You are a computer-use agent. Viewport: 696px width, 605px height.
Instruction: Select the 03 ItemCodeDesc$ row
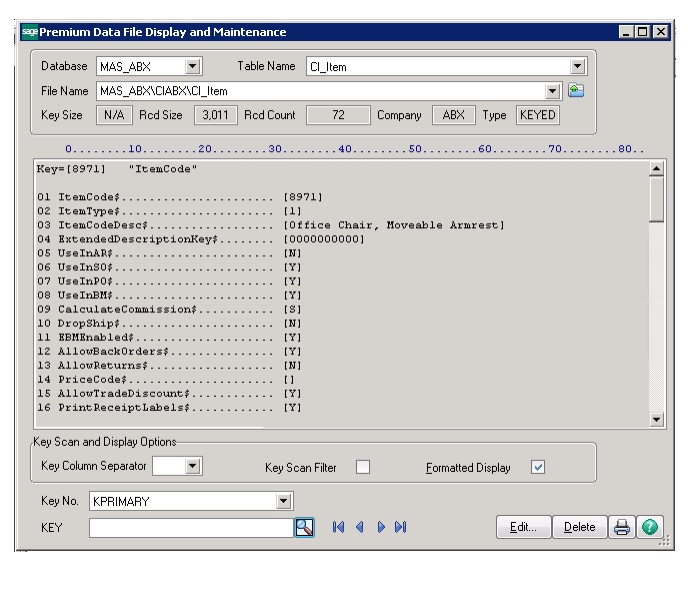click(271, 225)
